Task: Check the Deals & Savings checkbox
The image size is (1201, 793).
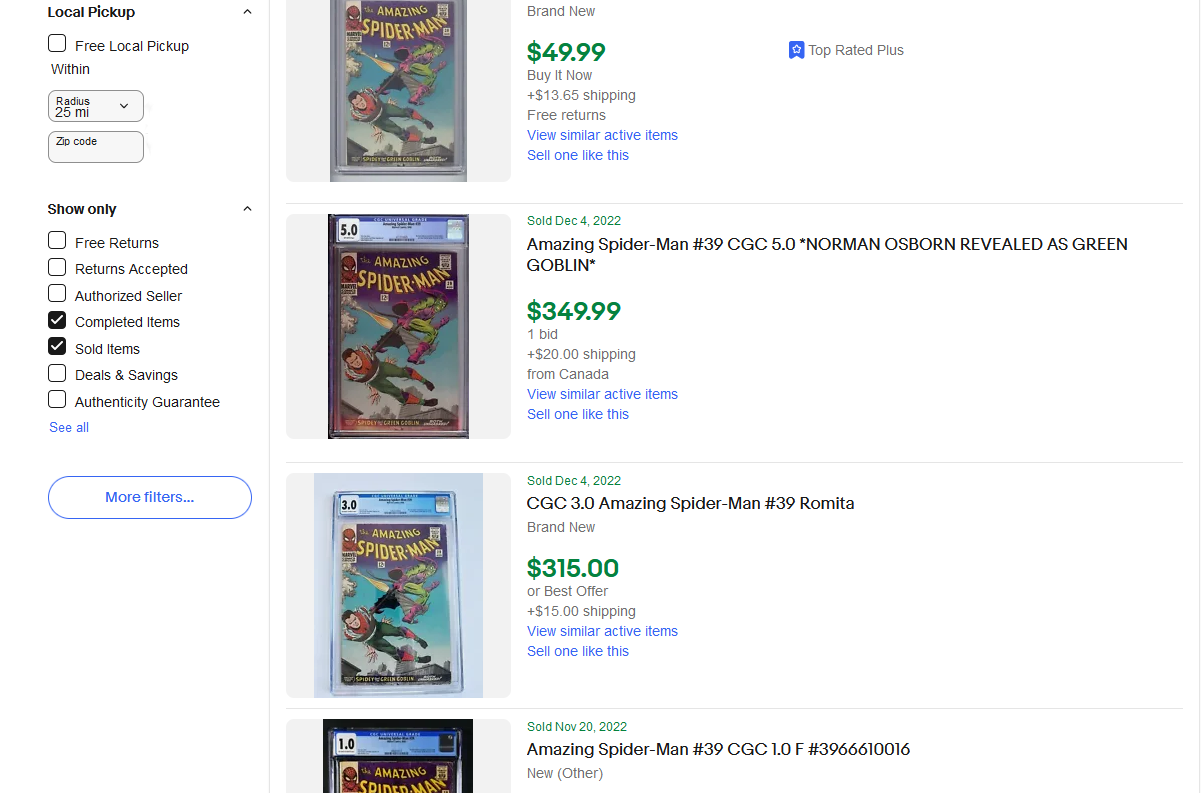Action: (x=58, y=374)
